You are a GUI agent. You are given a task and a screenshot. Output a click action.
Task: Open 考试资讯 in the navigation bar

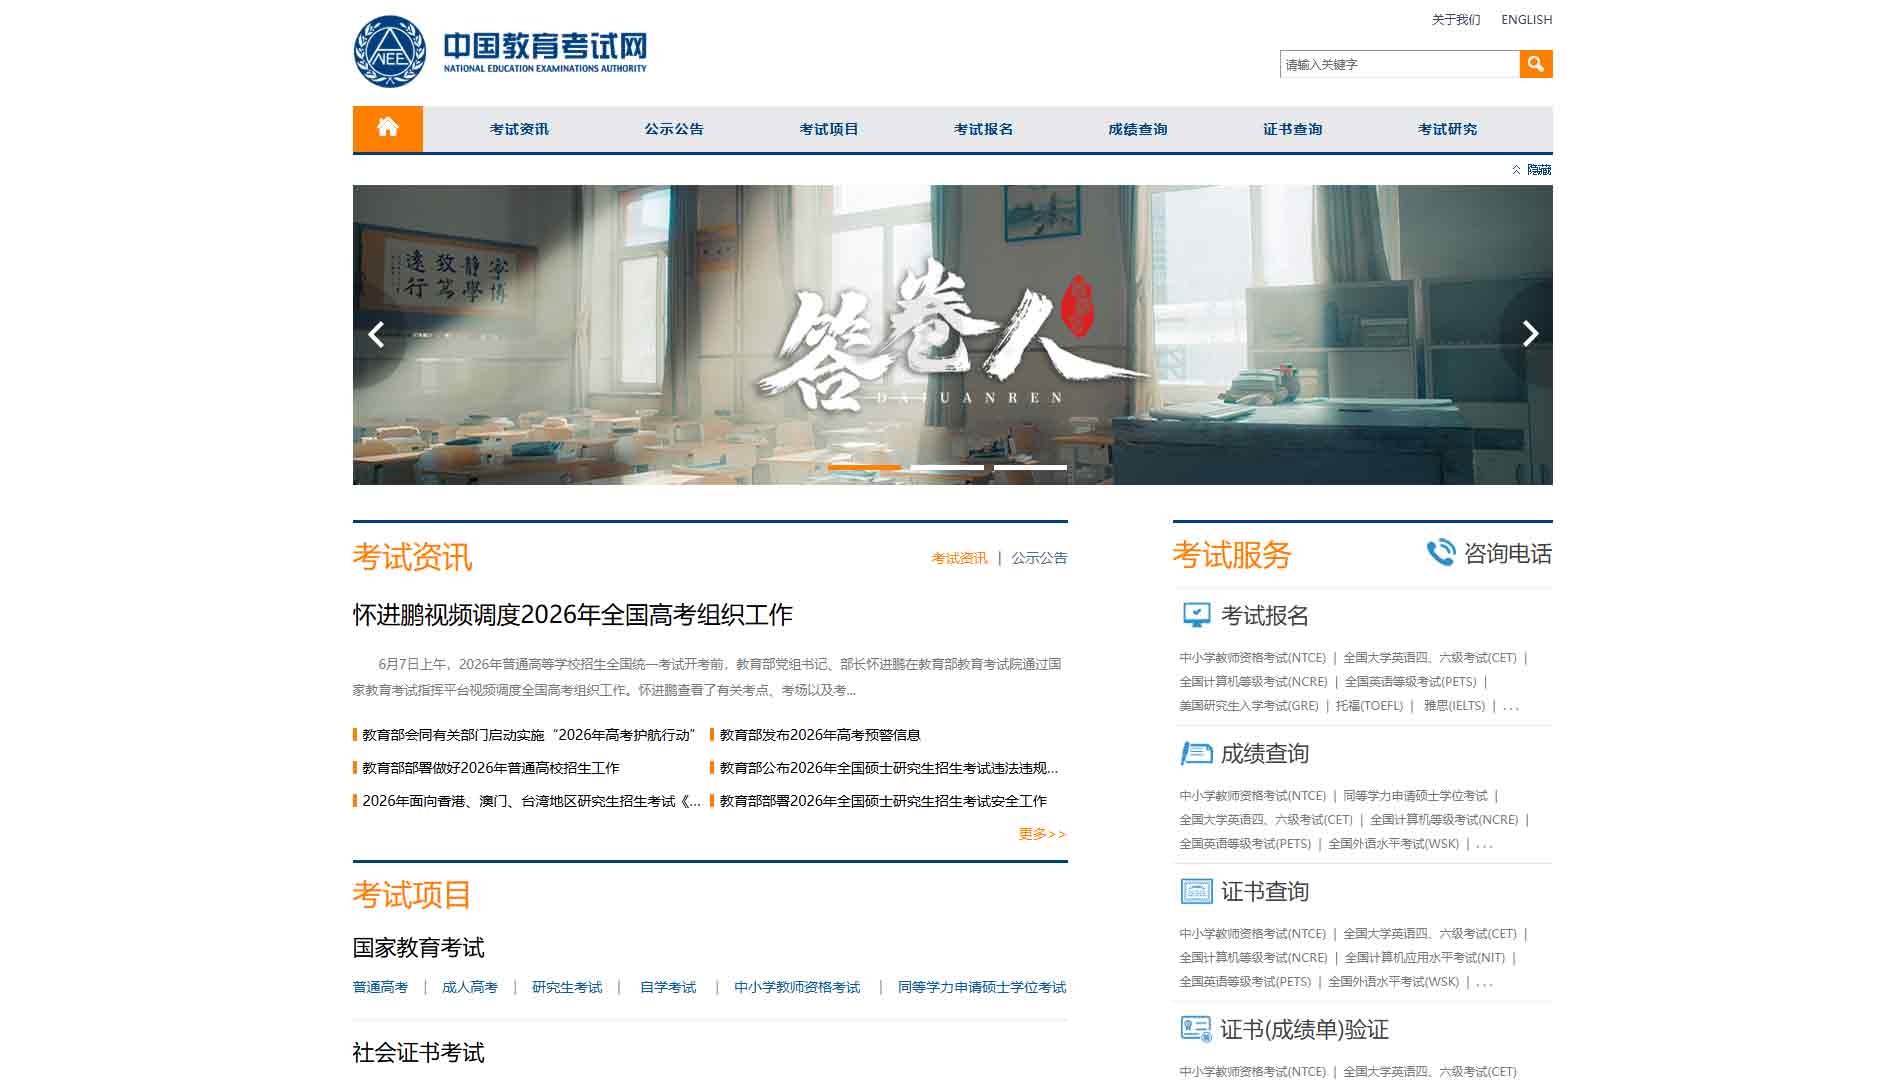tap(519, 129)
